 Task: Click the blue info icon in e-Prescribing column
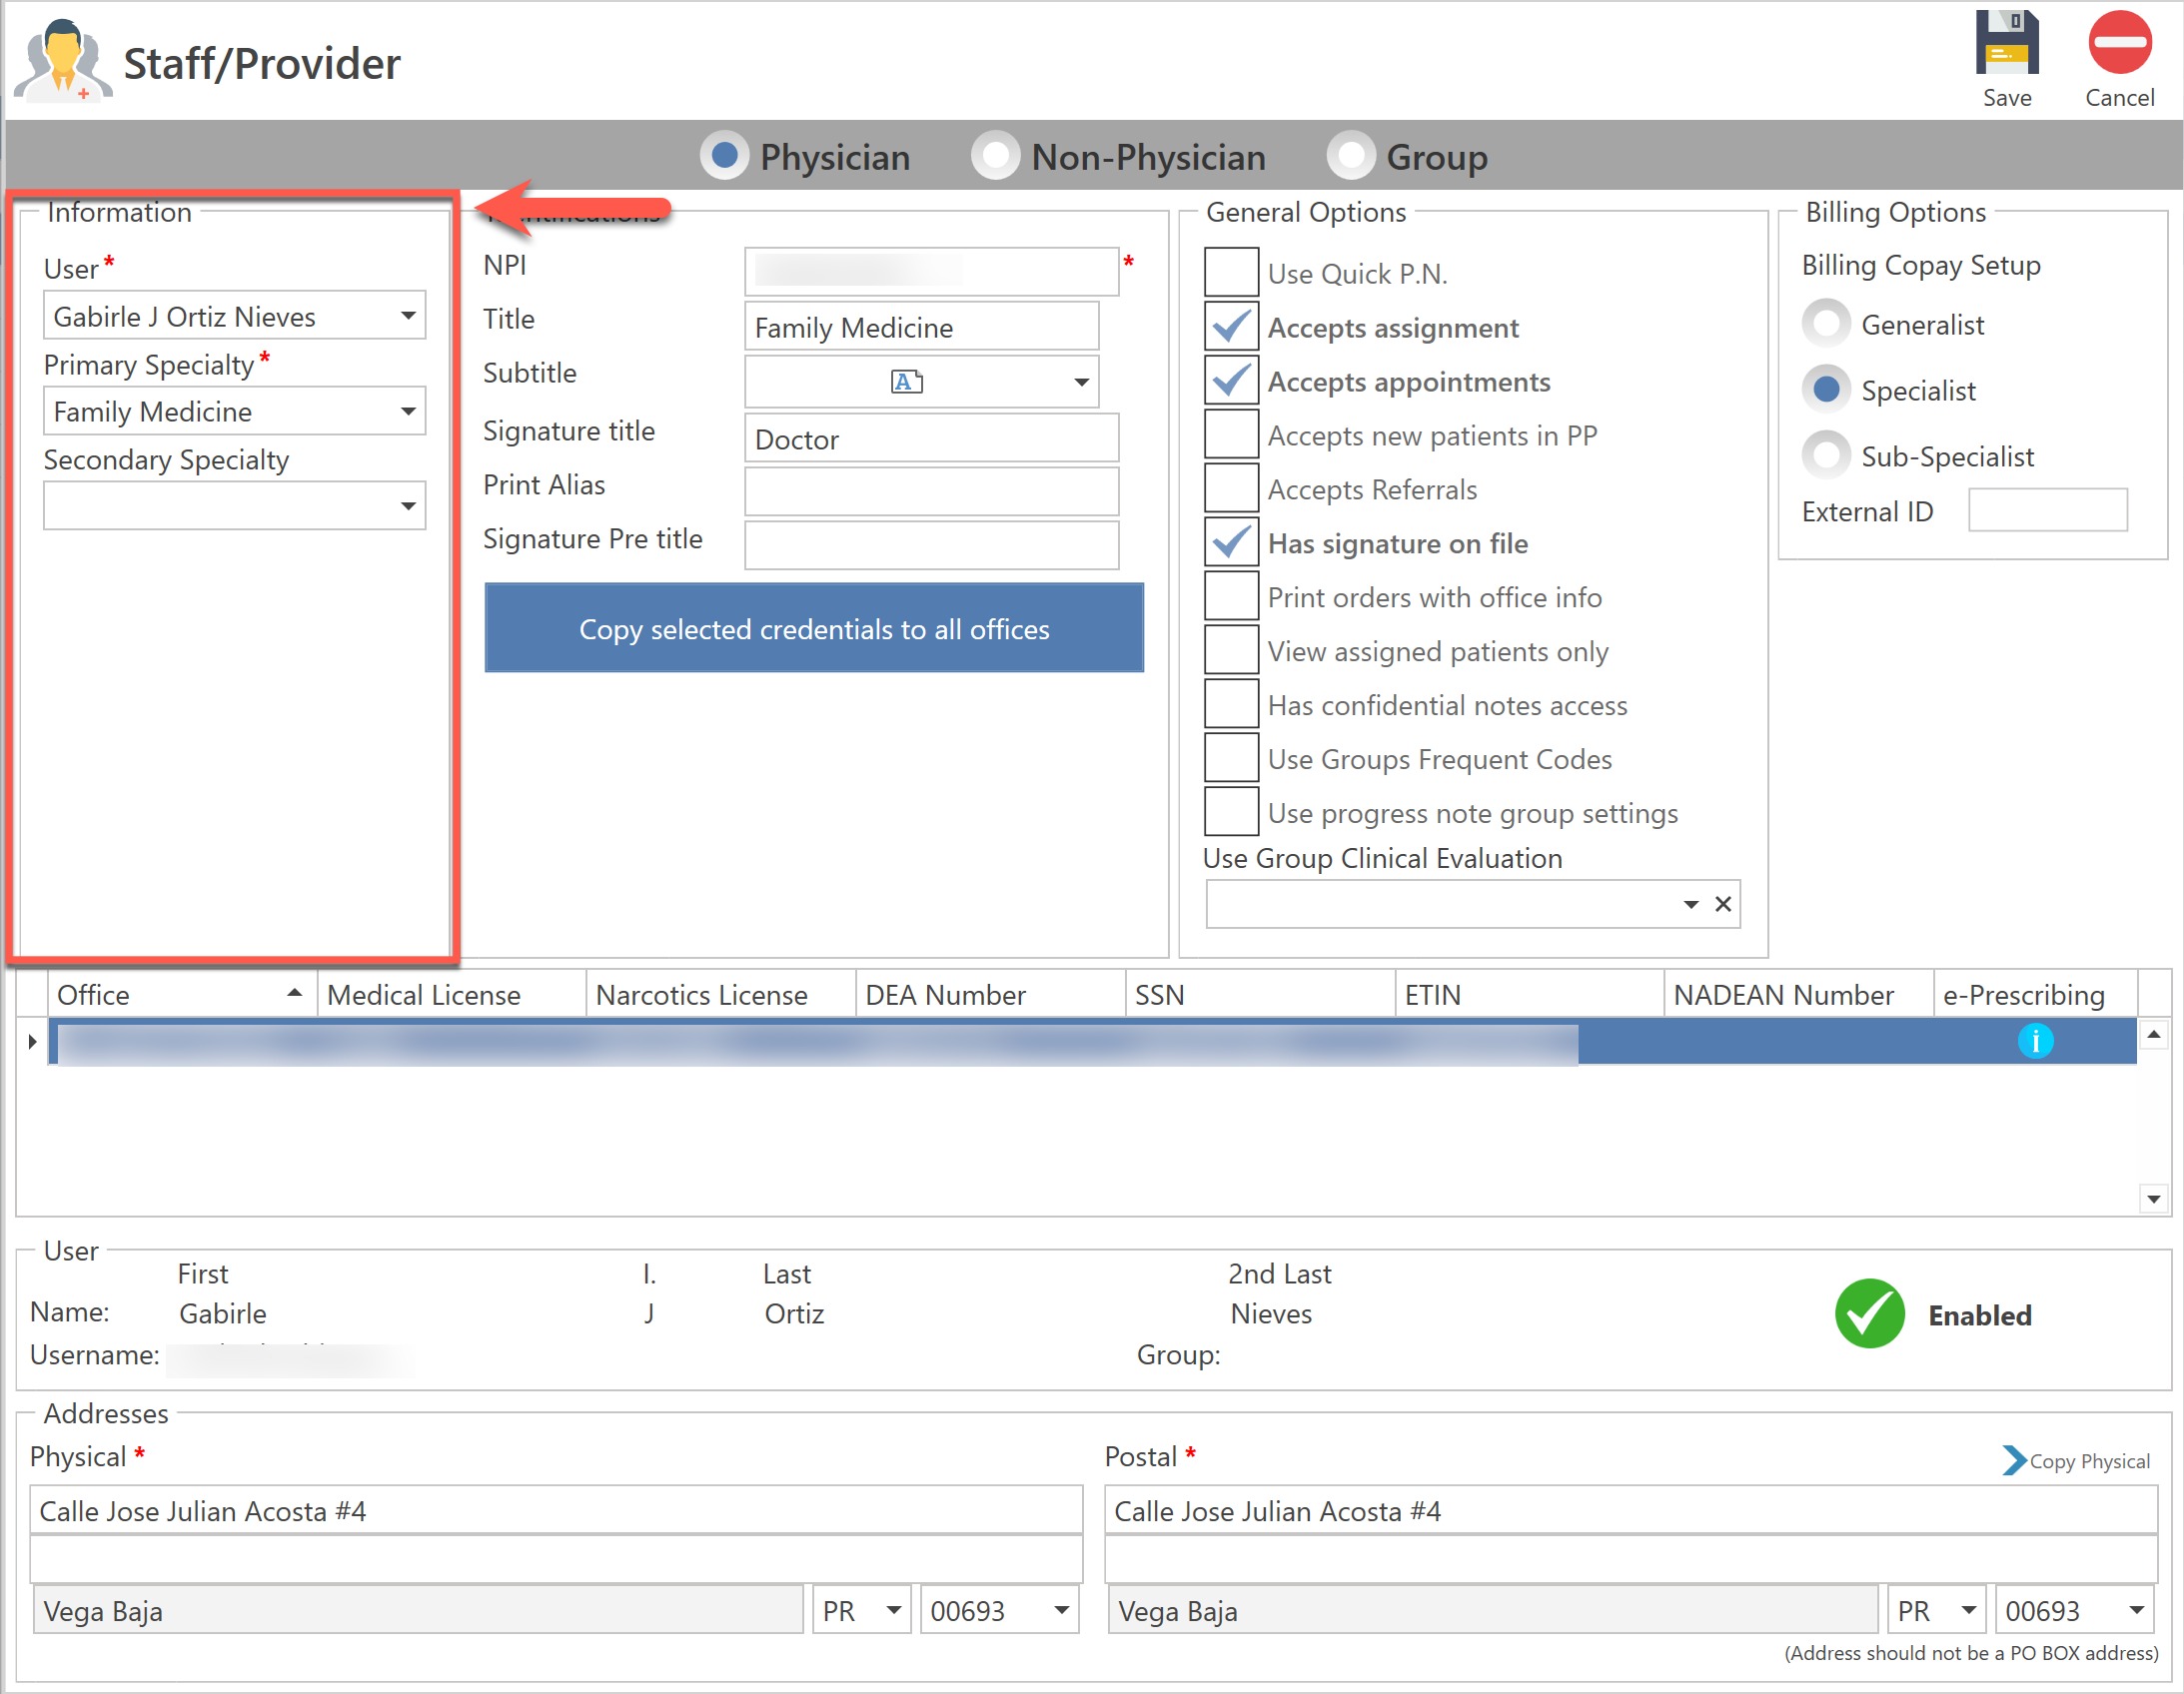[2034, 1041]
